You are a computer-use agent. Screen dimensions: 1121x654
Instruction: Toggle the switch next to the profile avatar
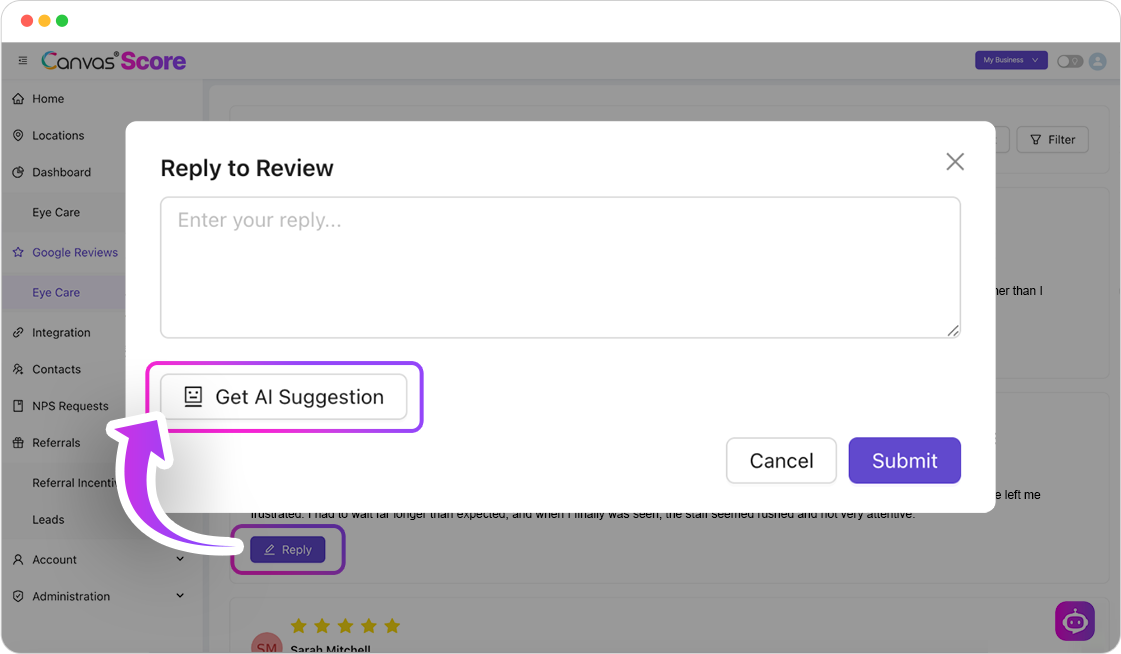[1070, 61]
